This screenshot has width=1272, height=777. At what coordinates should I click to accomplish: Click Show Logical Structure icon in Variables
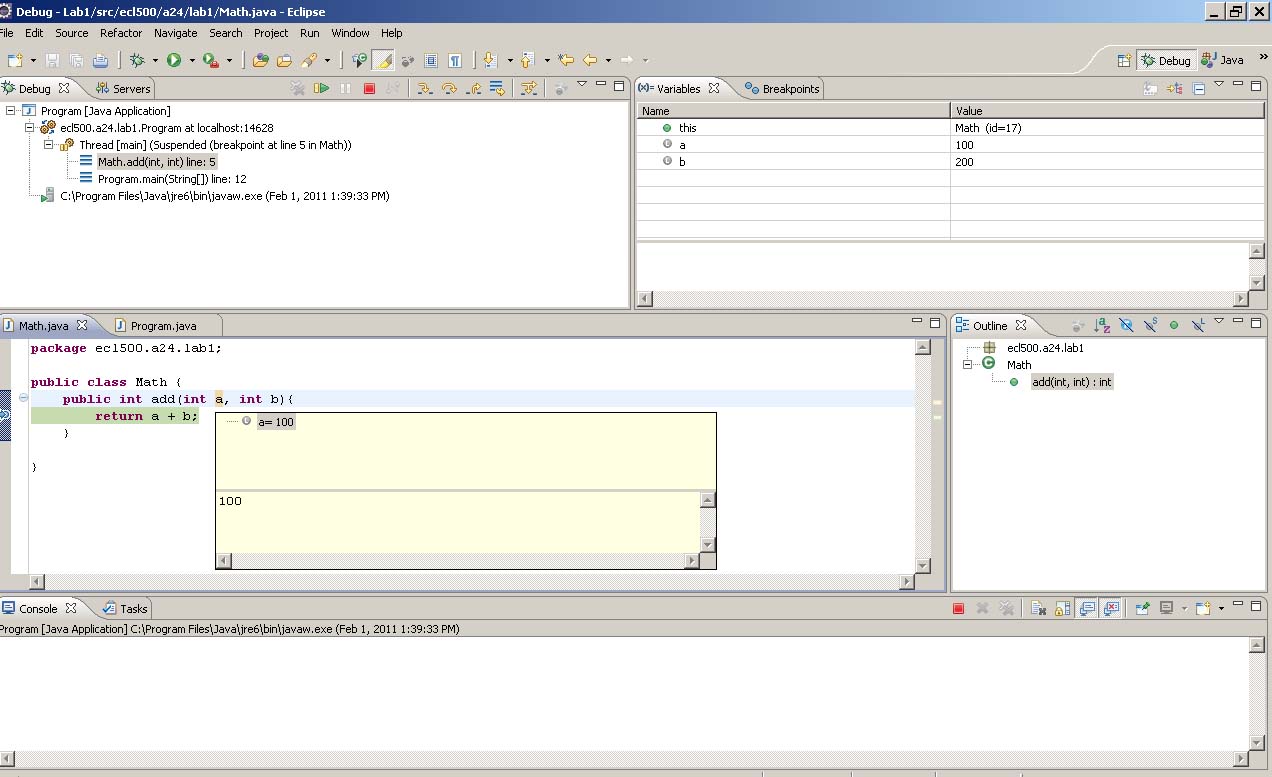point(1175,88)
